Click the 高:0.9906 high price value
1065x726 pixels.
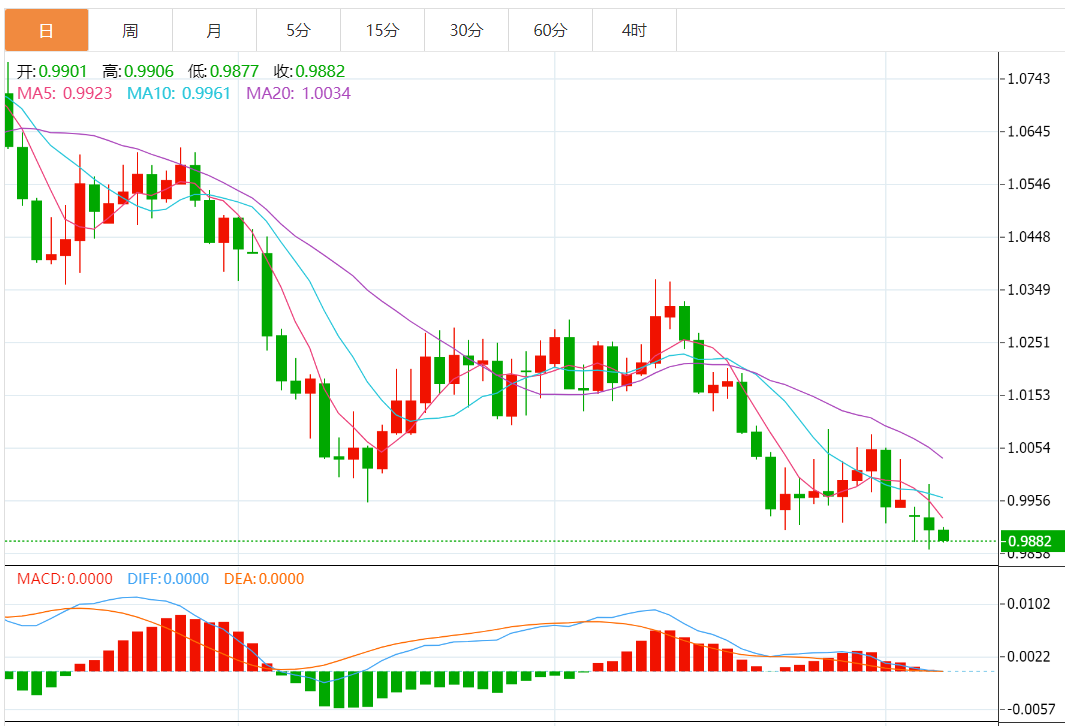pos(138,71)
